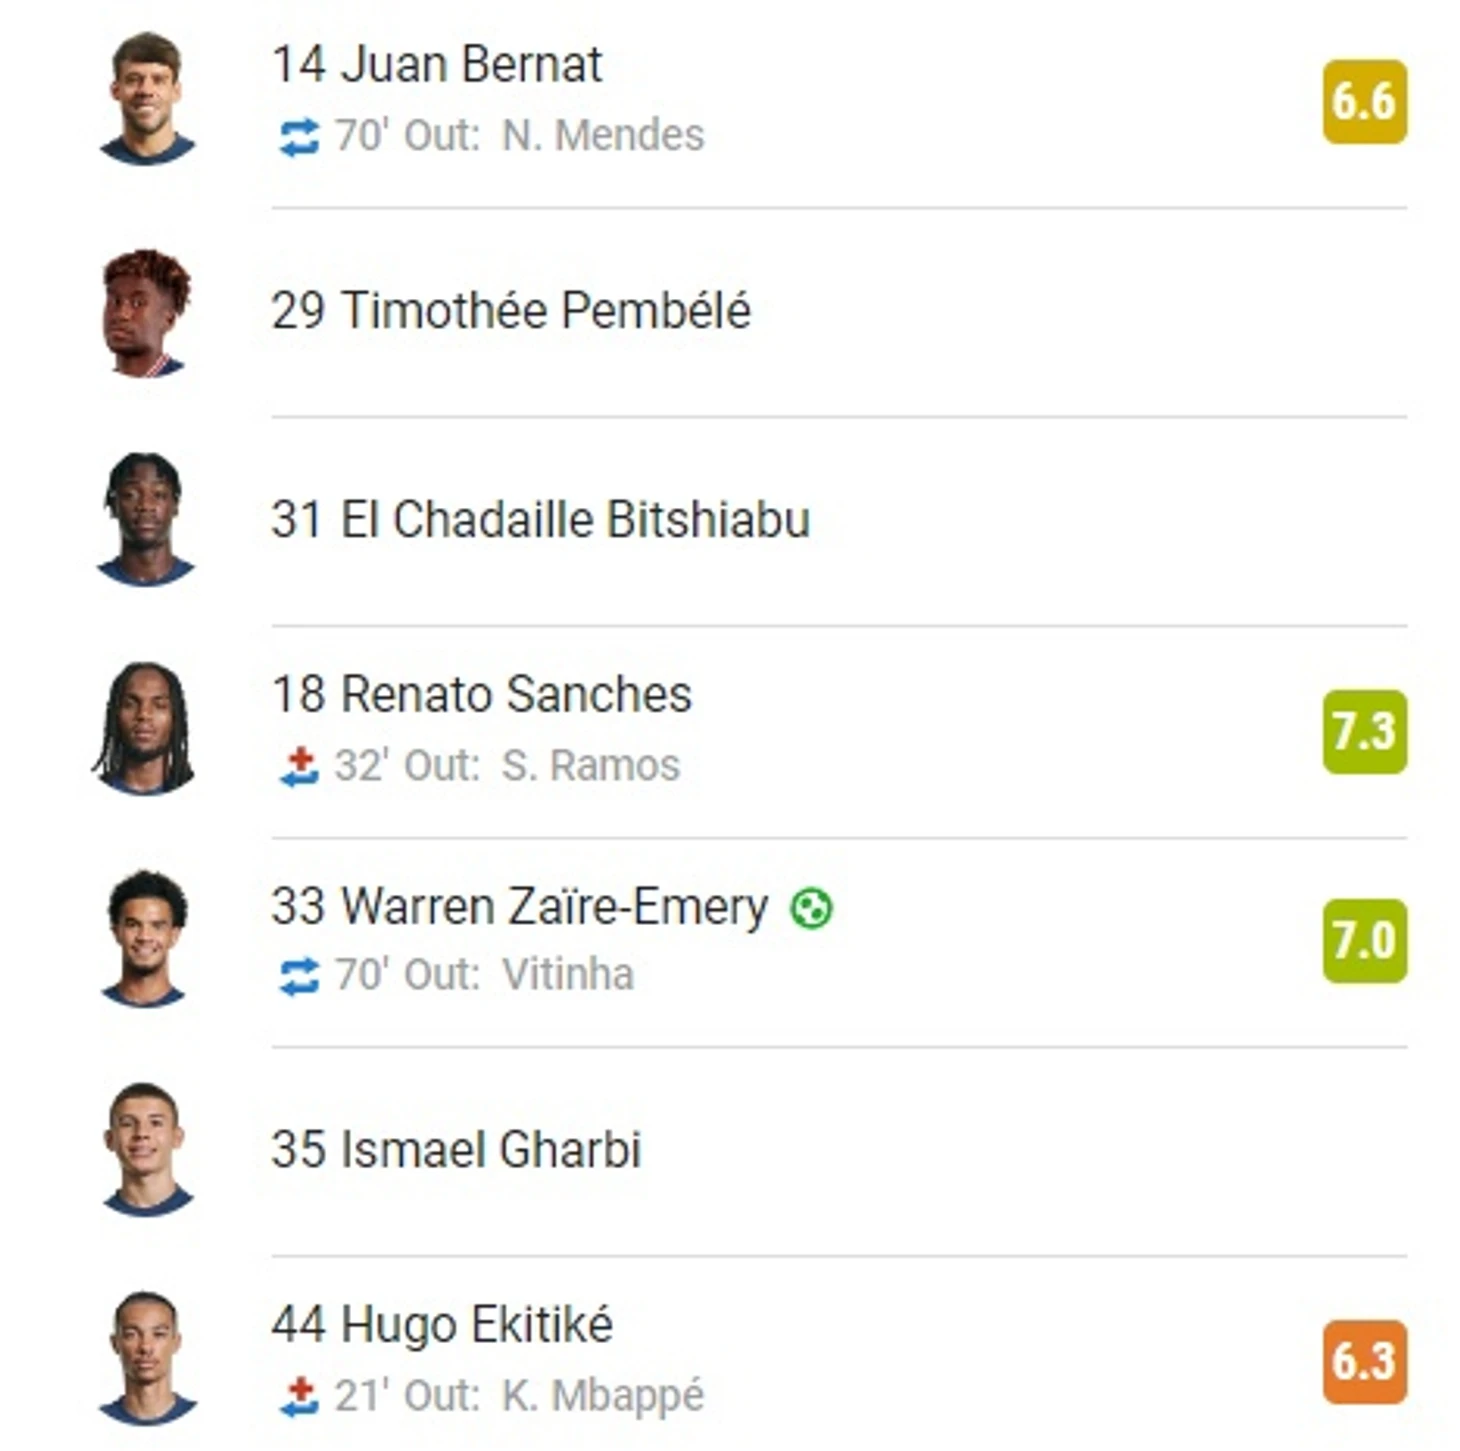Click the injury substitution icon under Renato Sanches
This screenshot has width=1460, height=1451.
[x=299, y=767]
